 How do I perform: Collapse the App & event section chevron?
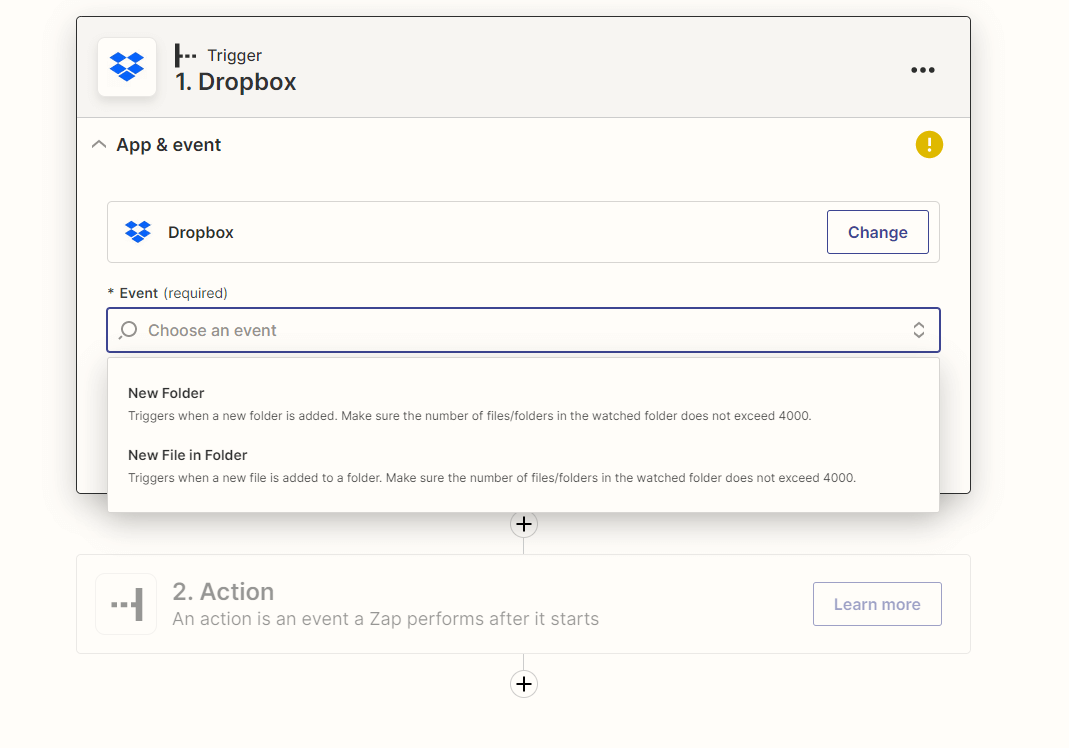coord(98,145)
